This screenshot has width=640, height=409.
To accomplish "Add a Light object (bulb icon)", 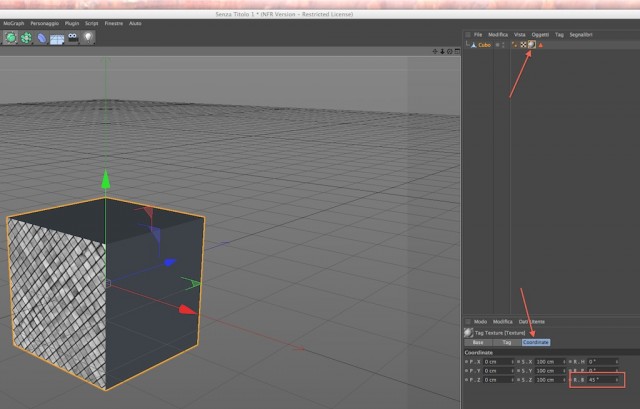I will click(x=88, y=38).
